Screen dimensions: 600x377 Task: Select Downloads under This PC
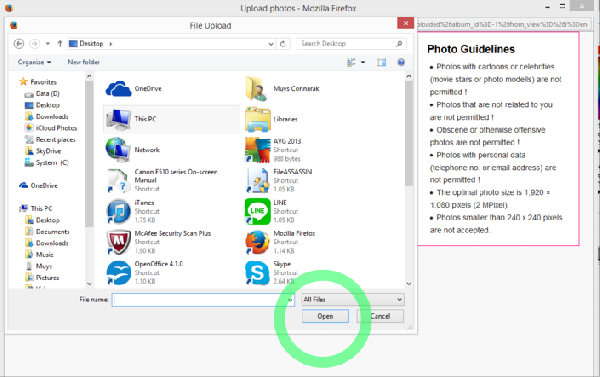click(47, 243)
